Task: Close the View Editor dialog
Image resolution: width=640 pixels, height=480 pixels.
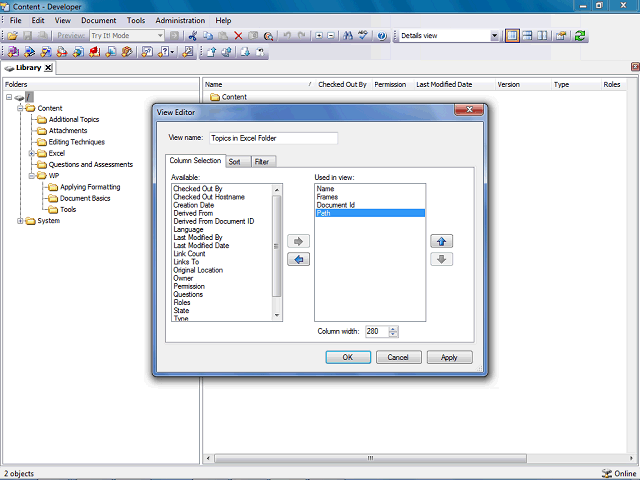Action: (x=469, y=109)
